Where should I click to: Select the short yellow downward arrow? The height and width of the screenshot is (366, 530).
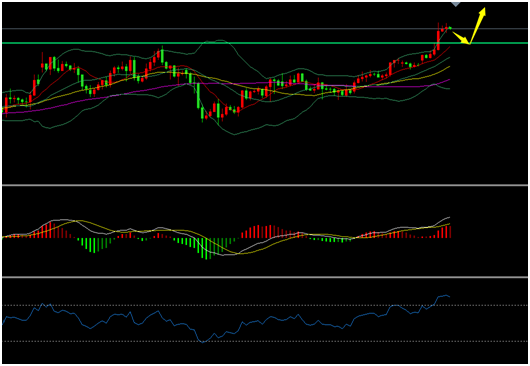461,38
